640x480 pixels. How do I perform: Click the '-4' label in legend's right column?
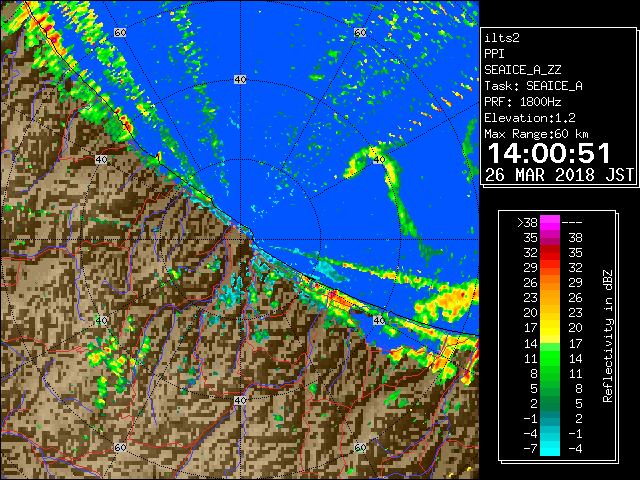click(575, 448)
